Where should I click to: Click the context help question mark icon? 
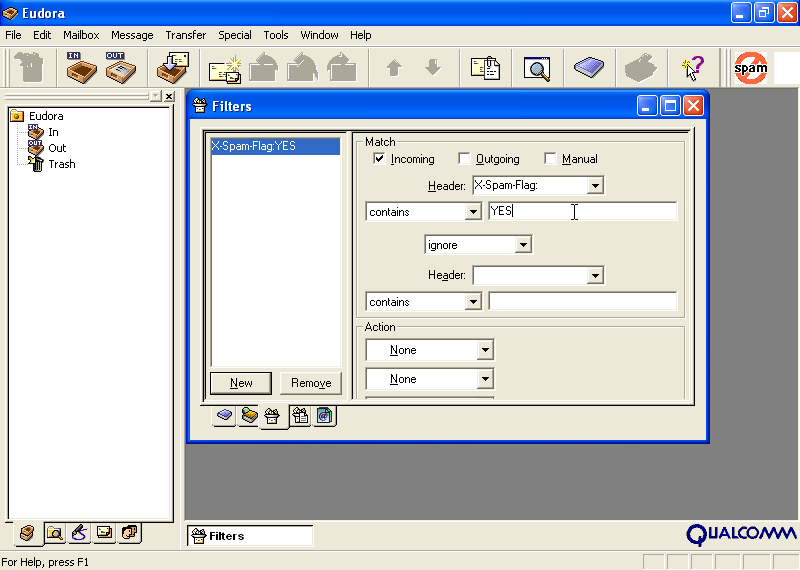click(692, 68)
